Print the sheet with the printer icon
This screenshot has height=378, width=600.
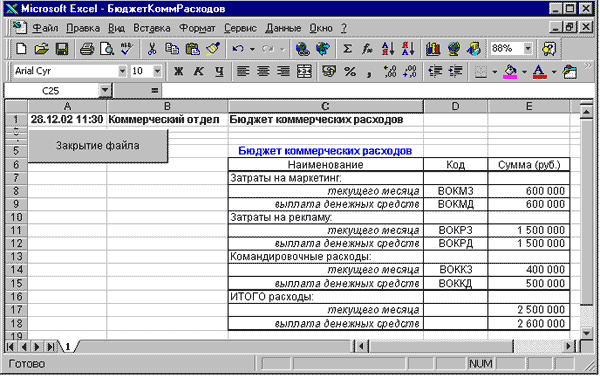coord(87,49)
